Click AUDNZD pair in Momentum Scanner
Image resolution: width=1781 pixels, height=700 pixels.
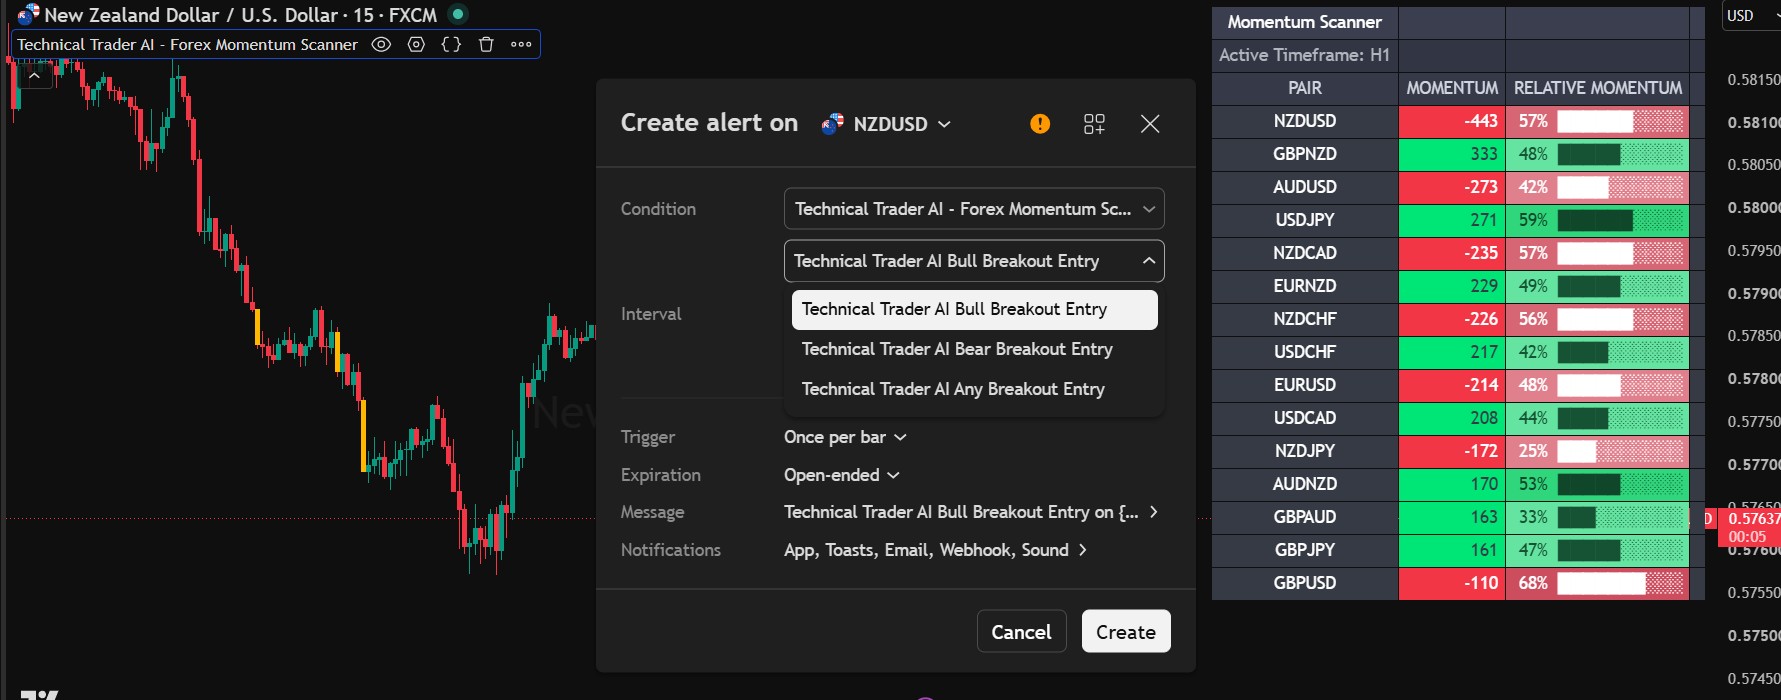point(1304,484)
